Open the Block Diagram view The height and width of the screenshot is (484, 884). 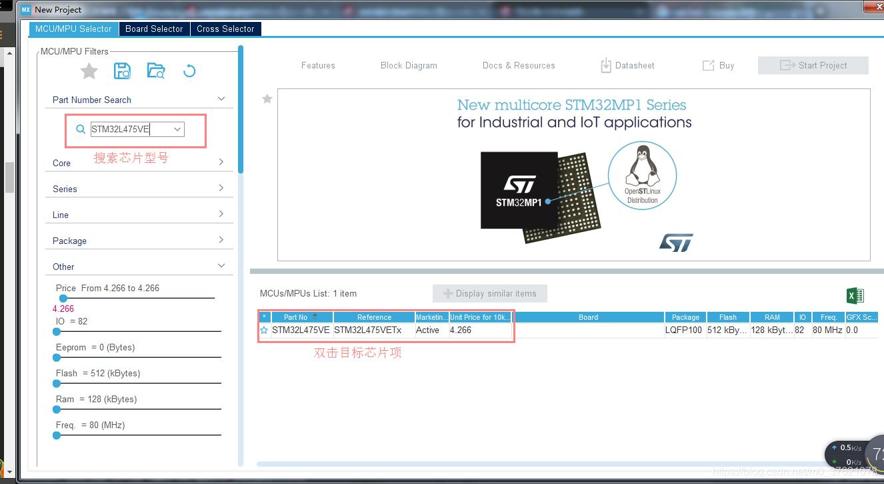(x=409, y=65)
